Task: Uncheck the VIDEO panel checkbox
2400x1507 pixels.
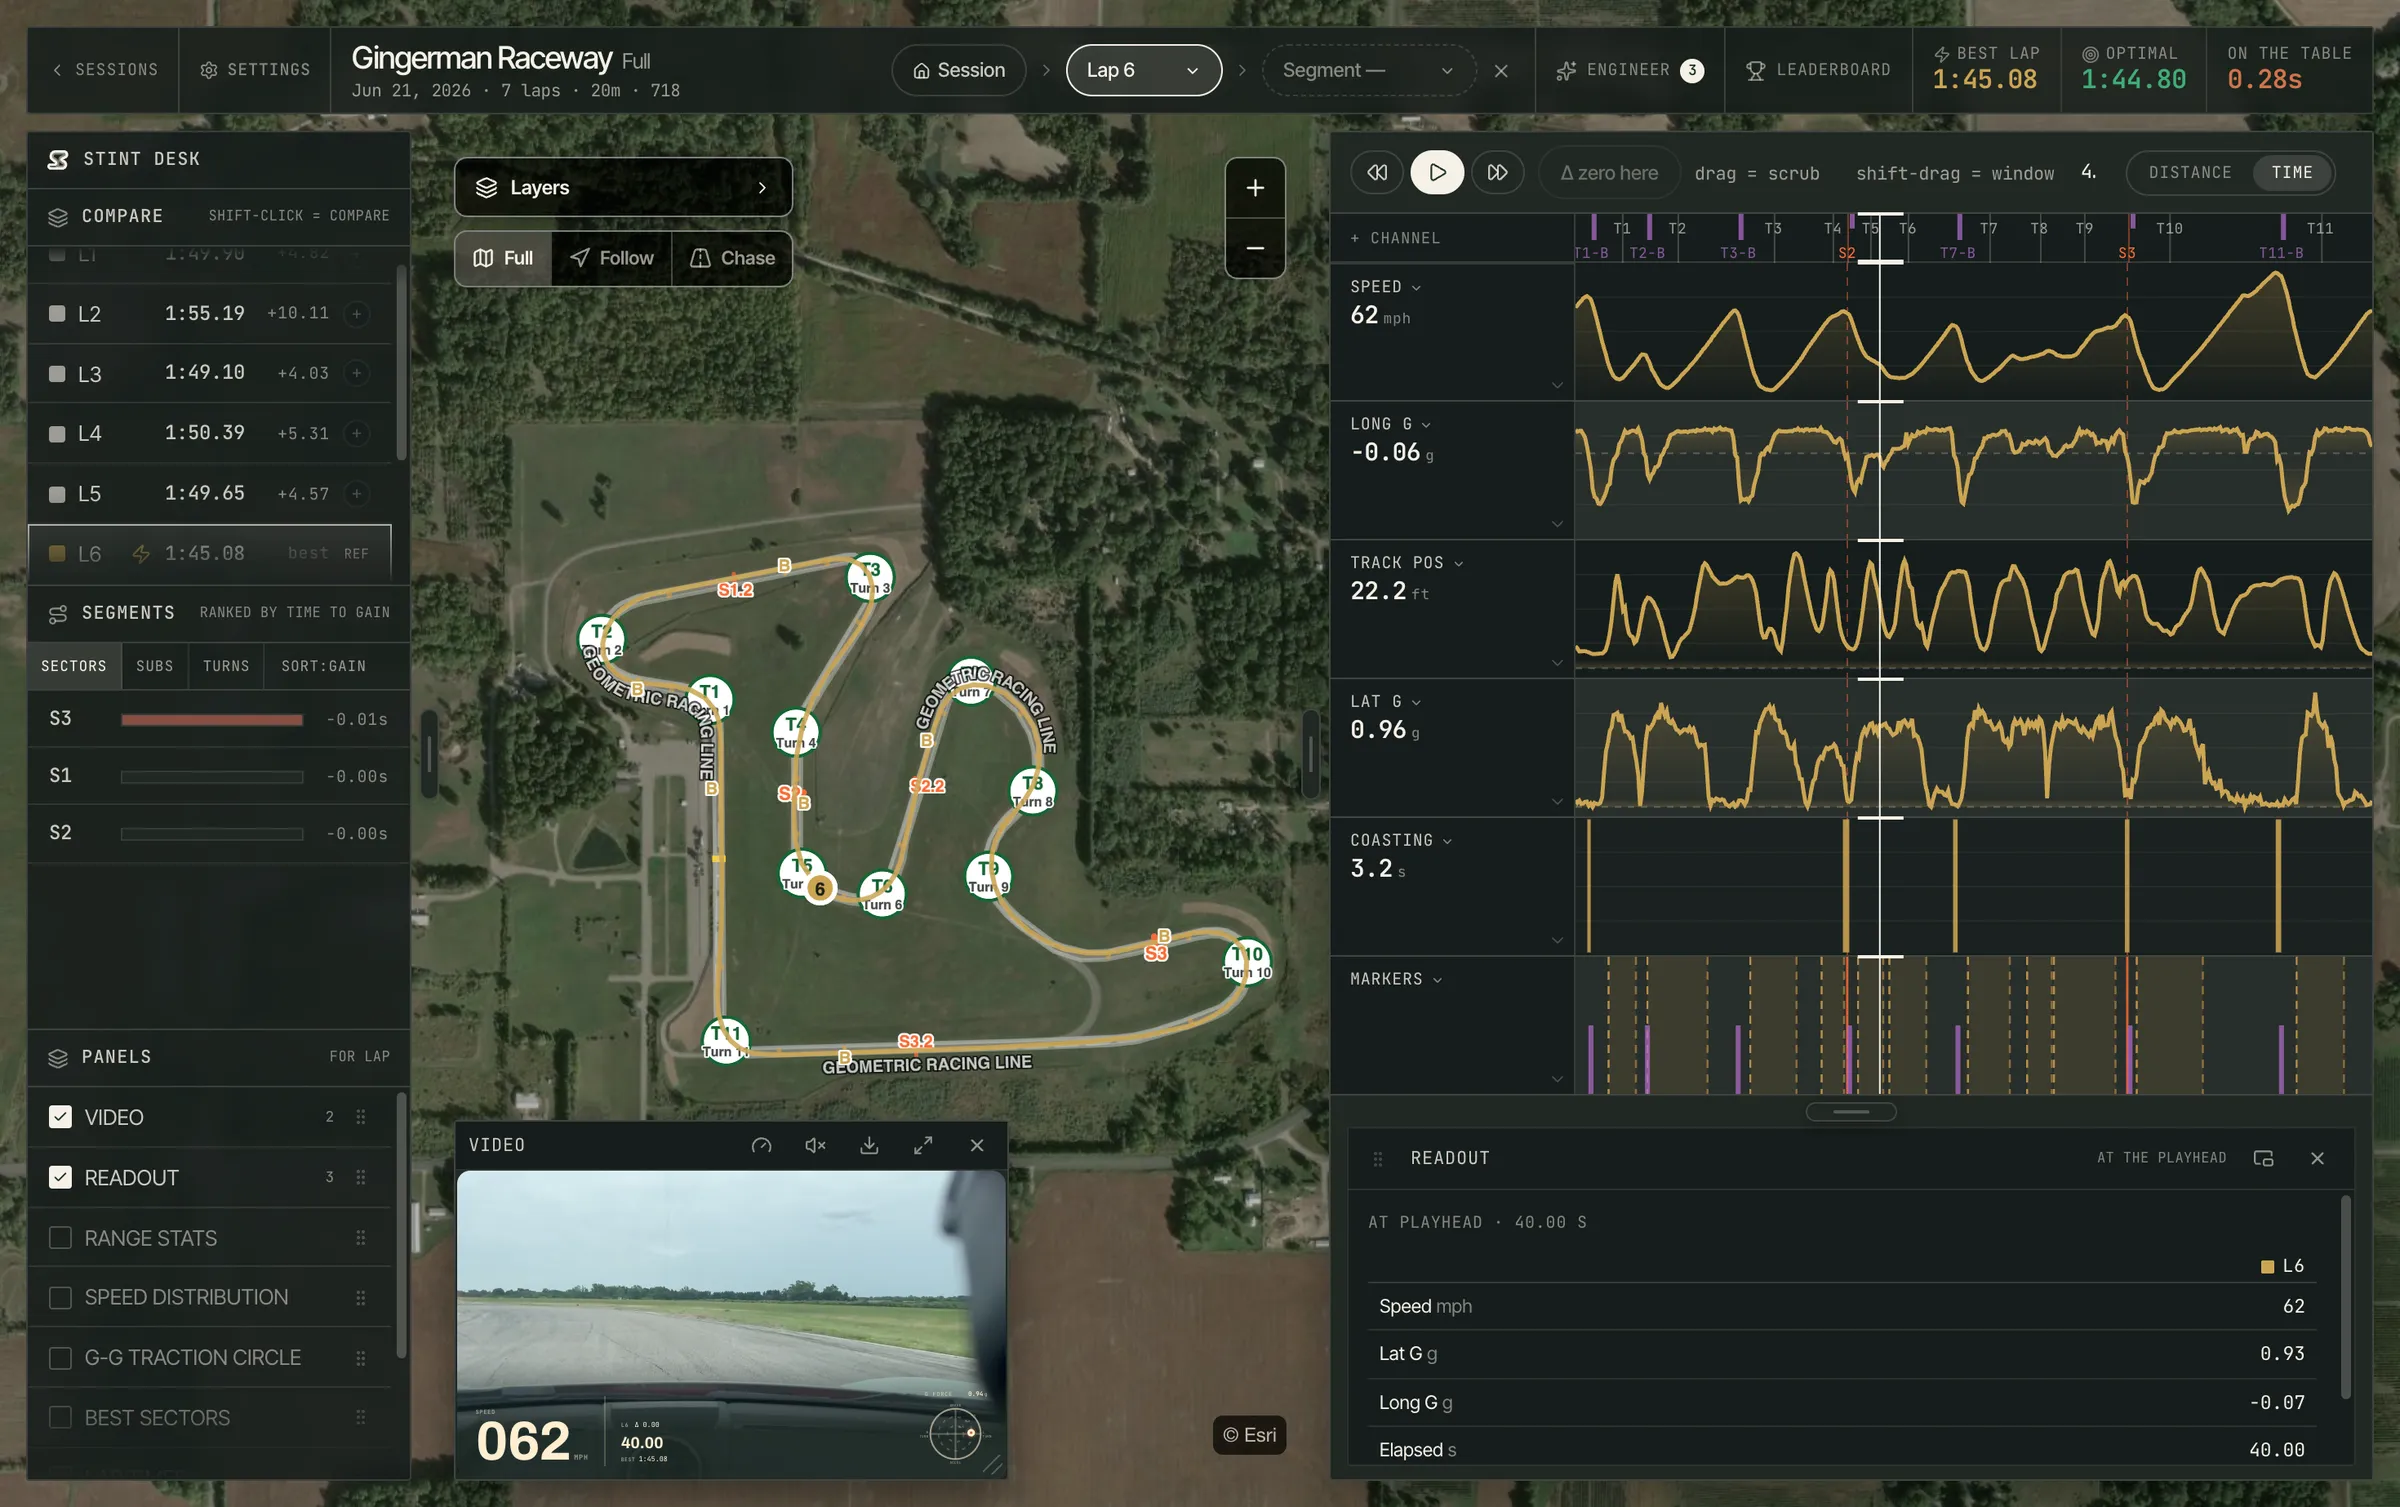Action: pos(60,1117)
